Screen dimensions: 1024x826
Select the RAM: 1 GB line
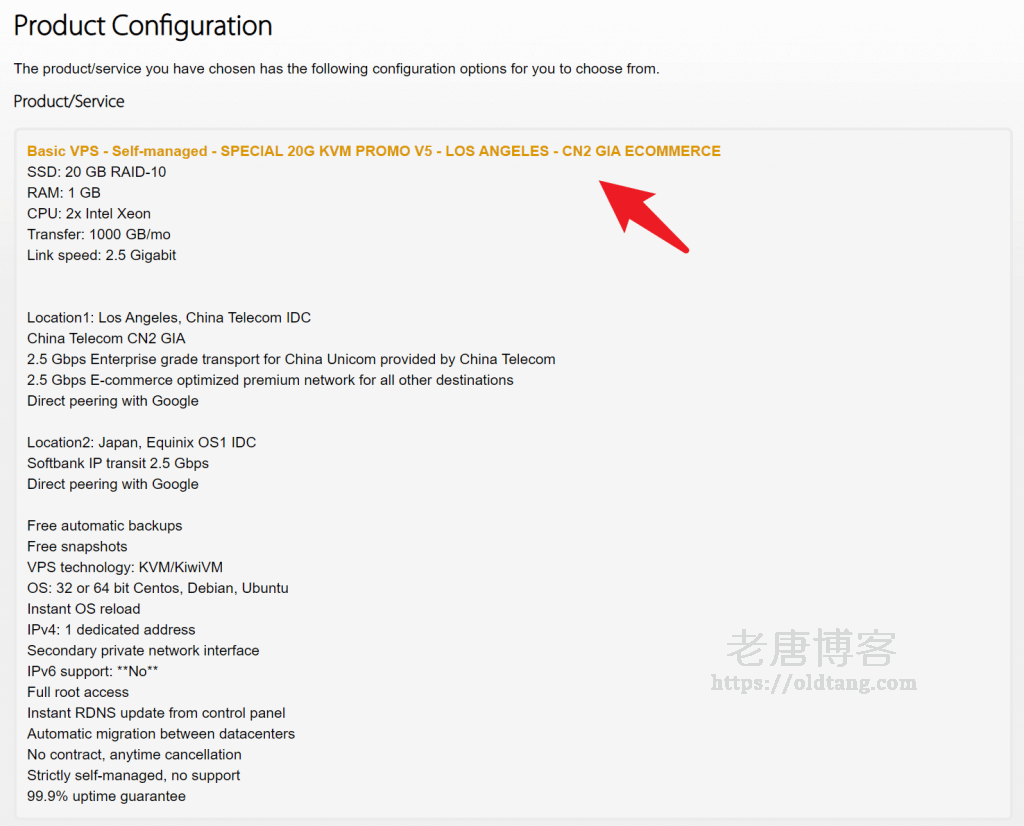[x=64, y=193]
